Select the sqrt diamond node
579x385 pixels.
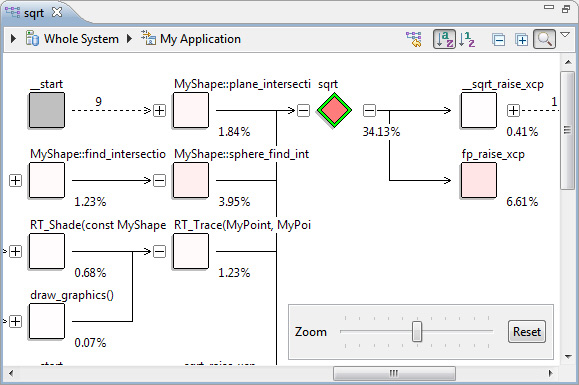click(334, 110)
